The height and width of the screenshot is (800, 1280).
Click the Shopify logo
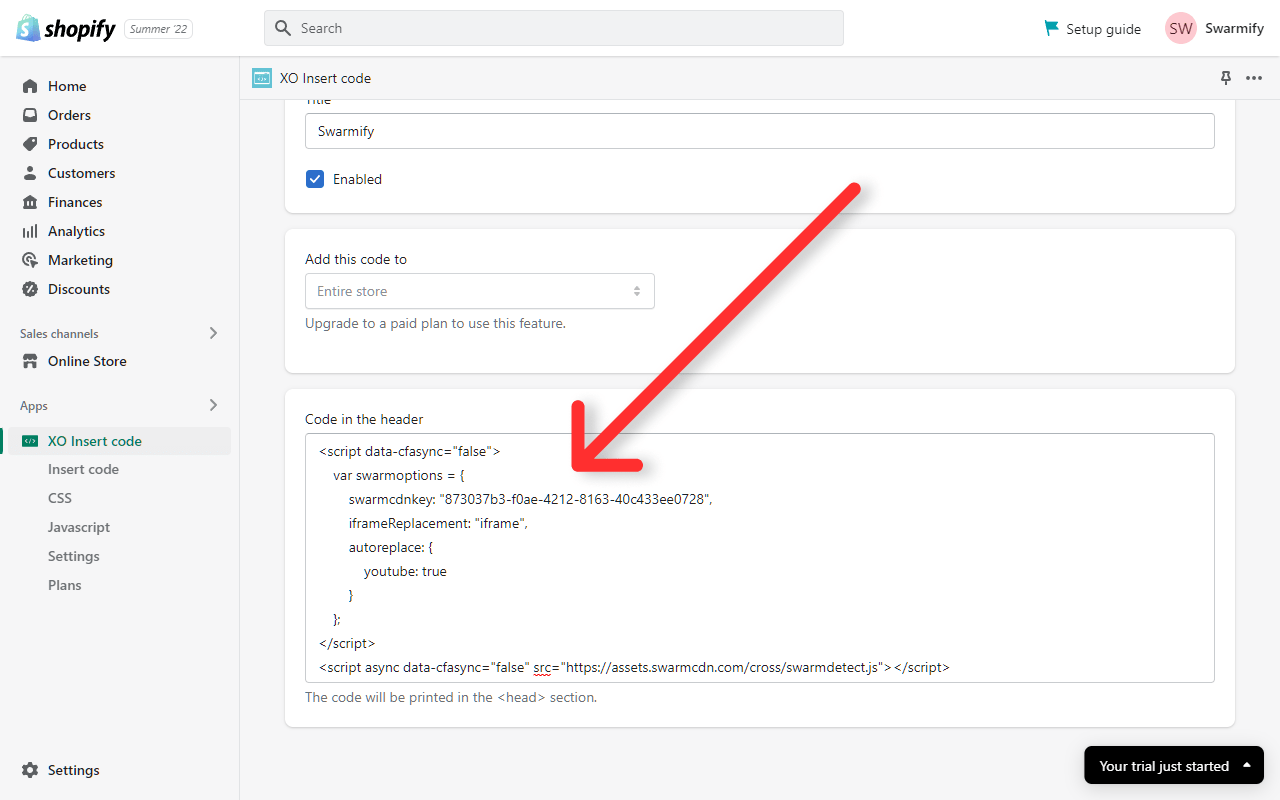click(x=66, y=28)
